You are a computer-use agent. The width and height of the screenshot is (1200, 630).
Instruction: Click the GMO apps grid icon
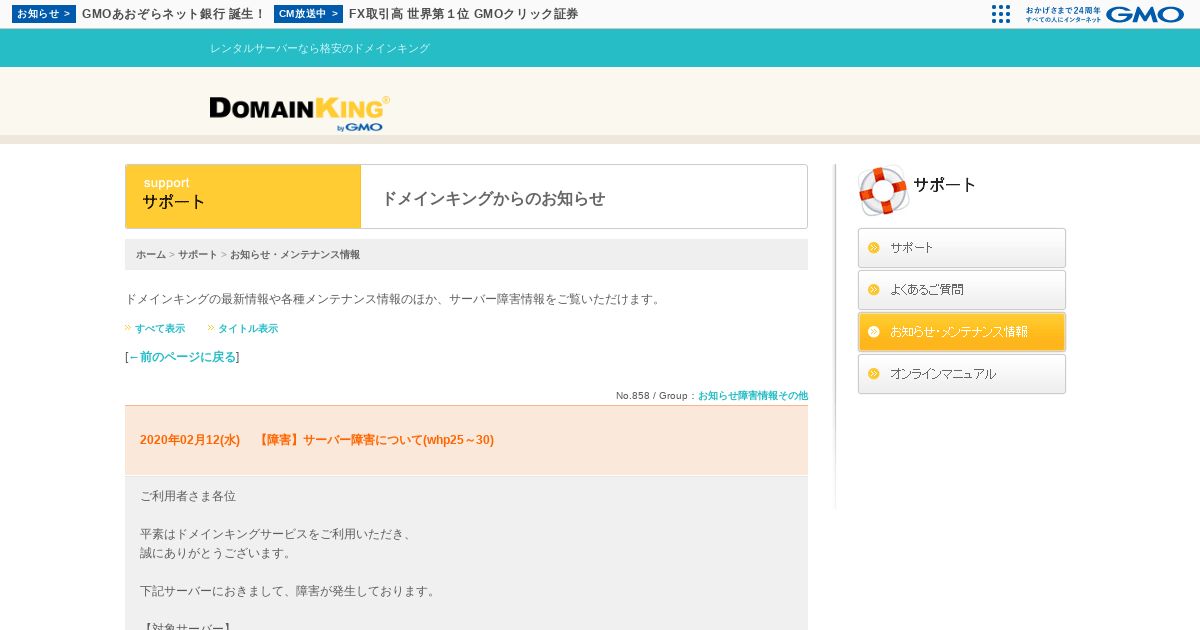click(1001, 14)
